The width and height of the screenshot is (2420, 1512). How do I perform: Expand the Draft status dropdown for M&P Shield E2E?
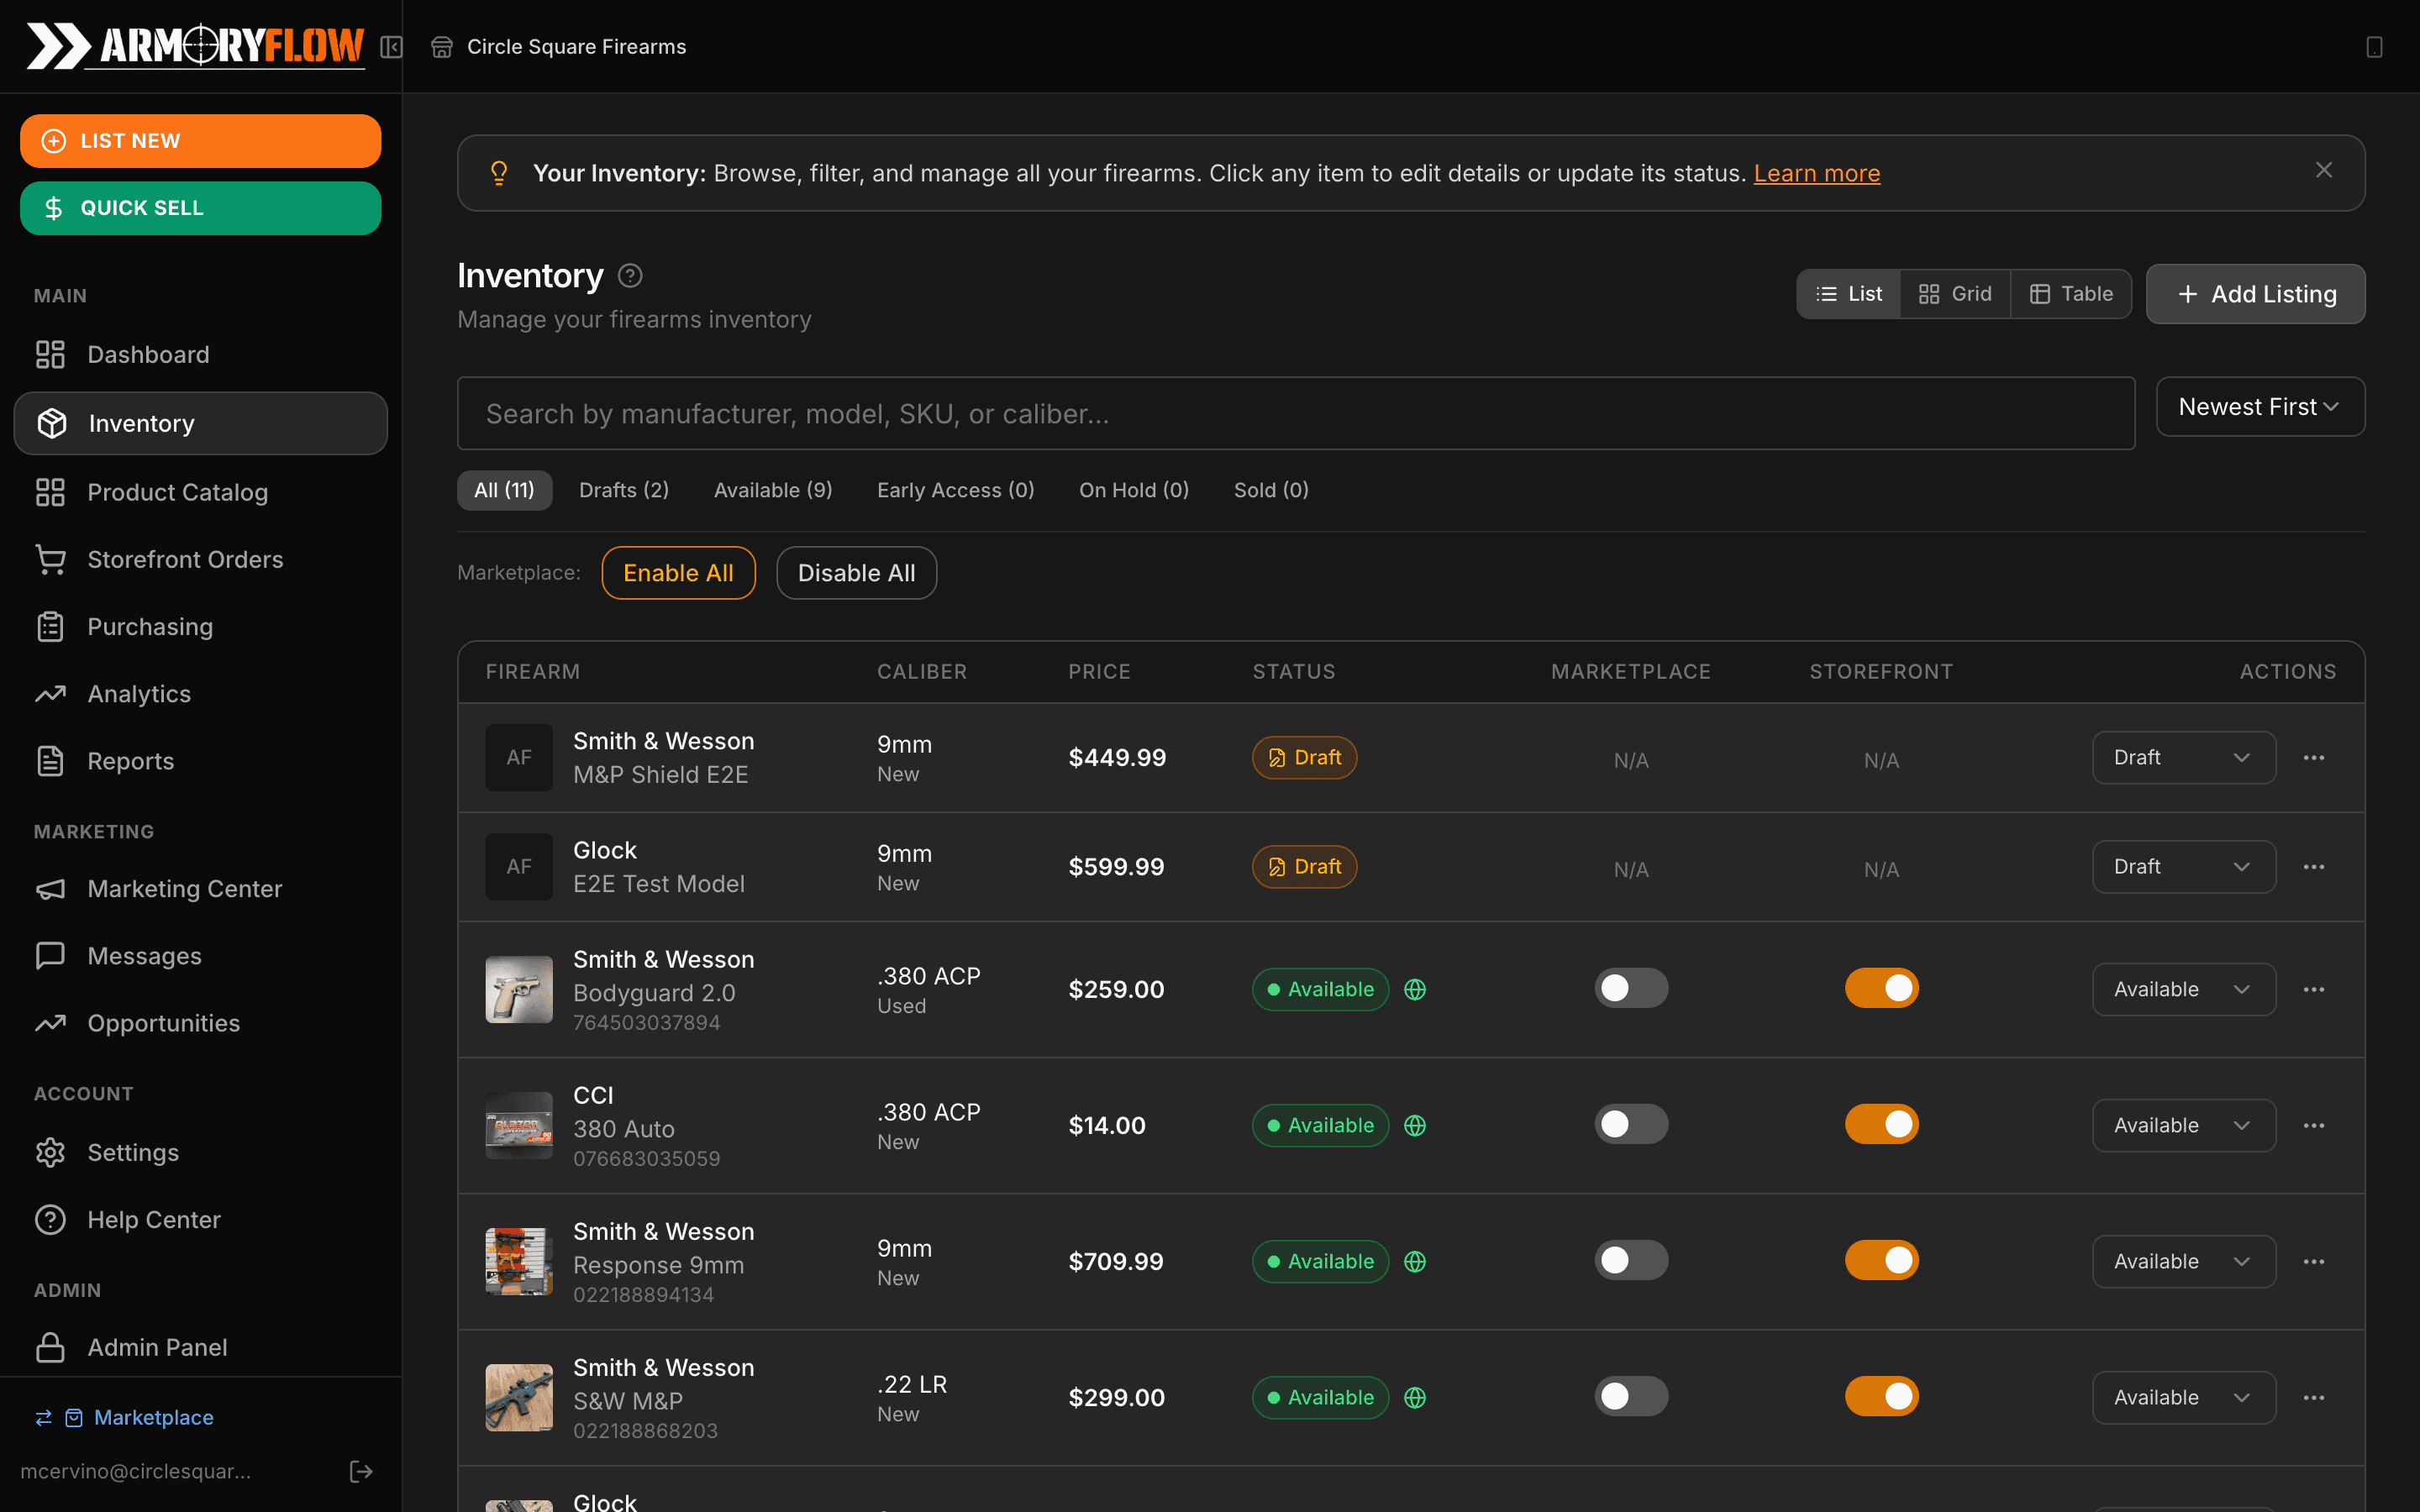click(2183, 757)
